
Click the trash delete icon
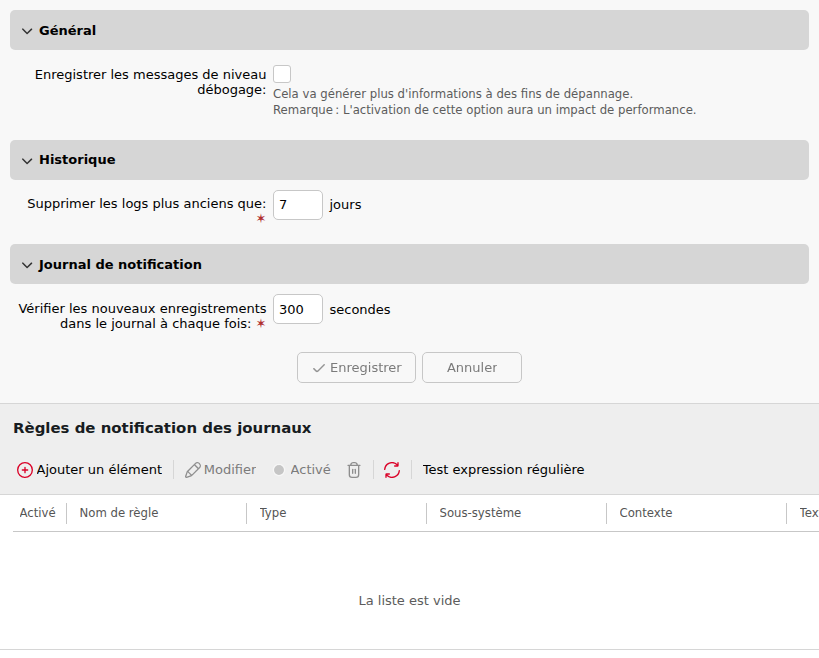[354, 470]
